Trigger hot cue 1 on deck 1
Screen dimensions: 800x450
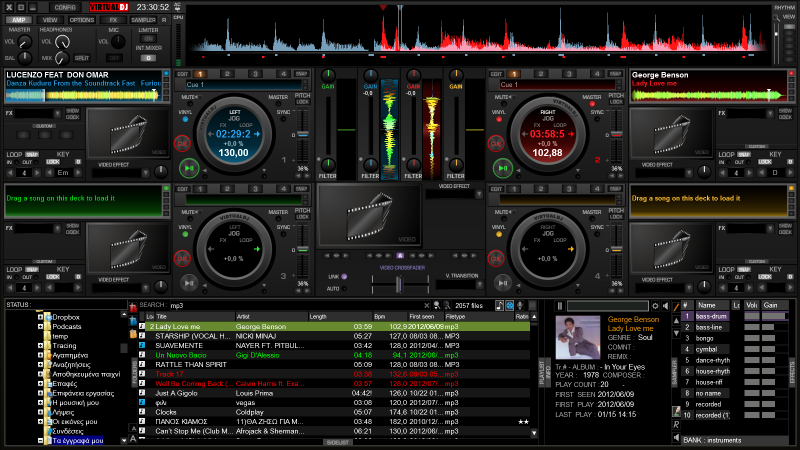pyautogui.click(x=200, y=73)
